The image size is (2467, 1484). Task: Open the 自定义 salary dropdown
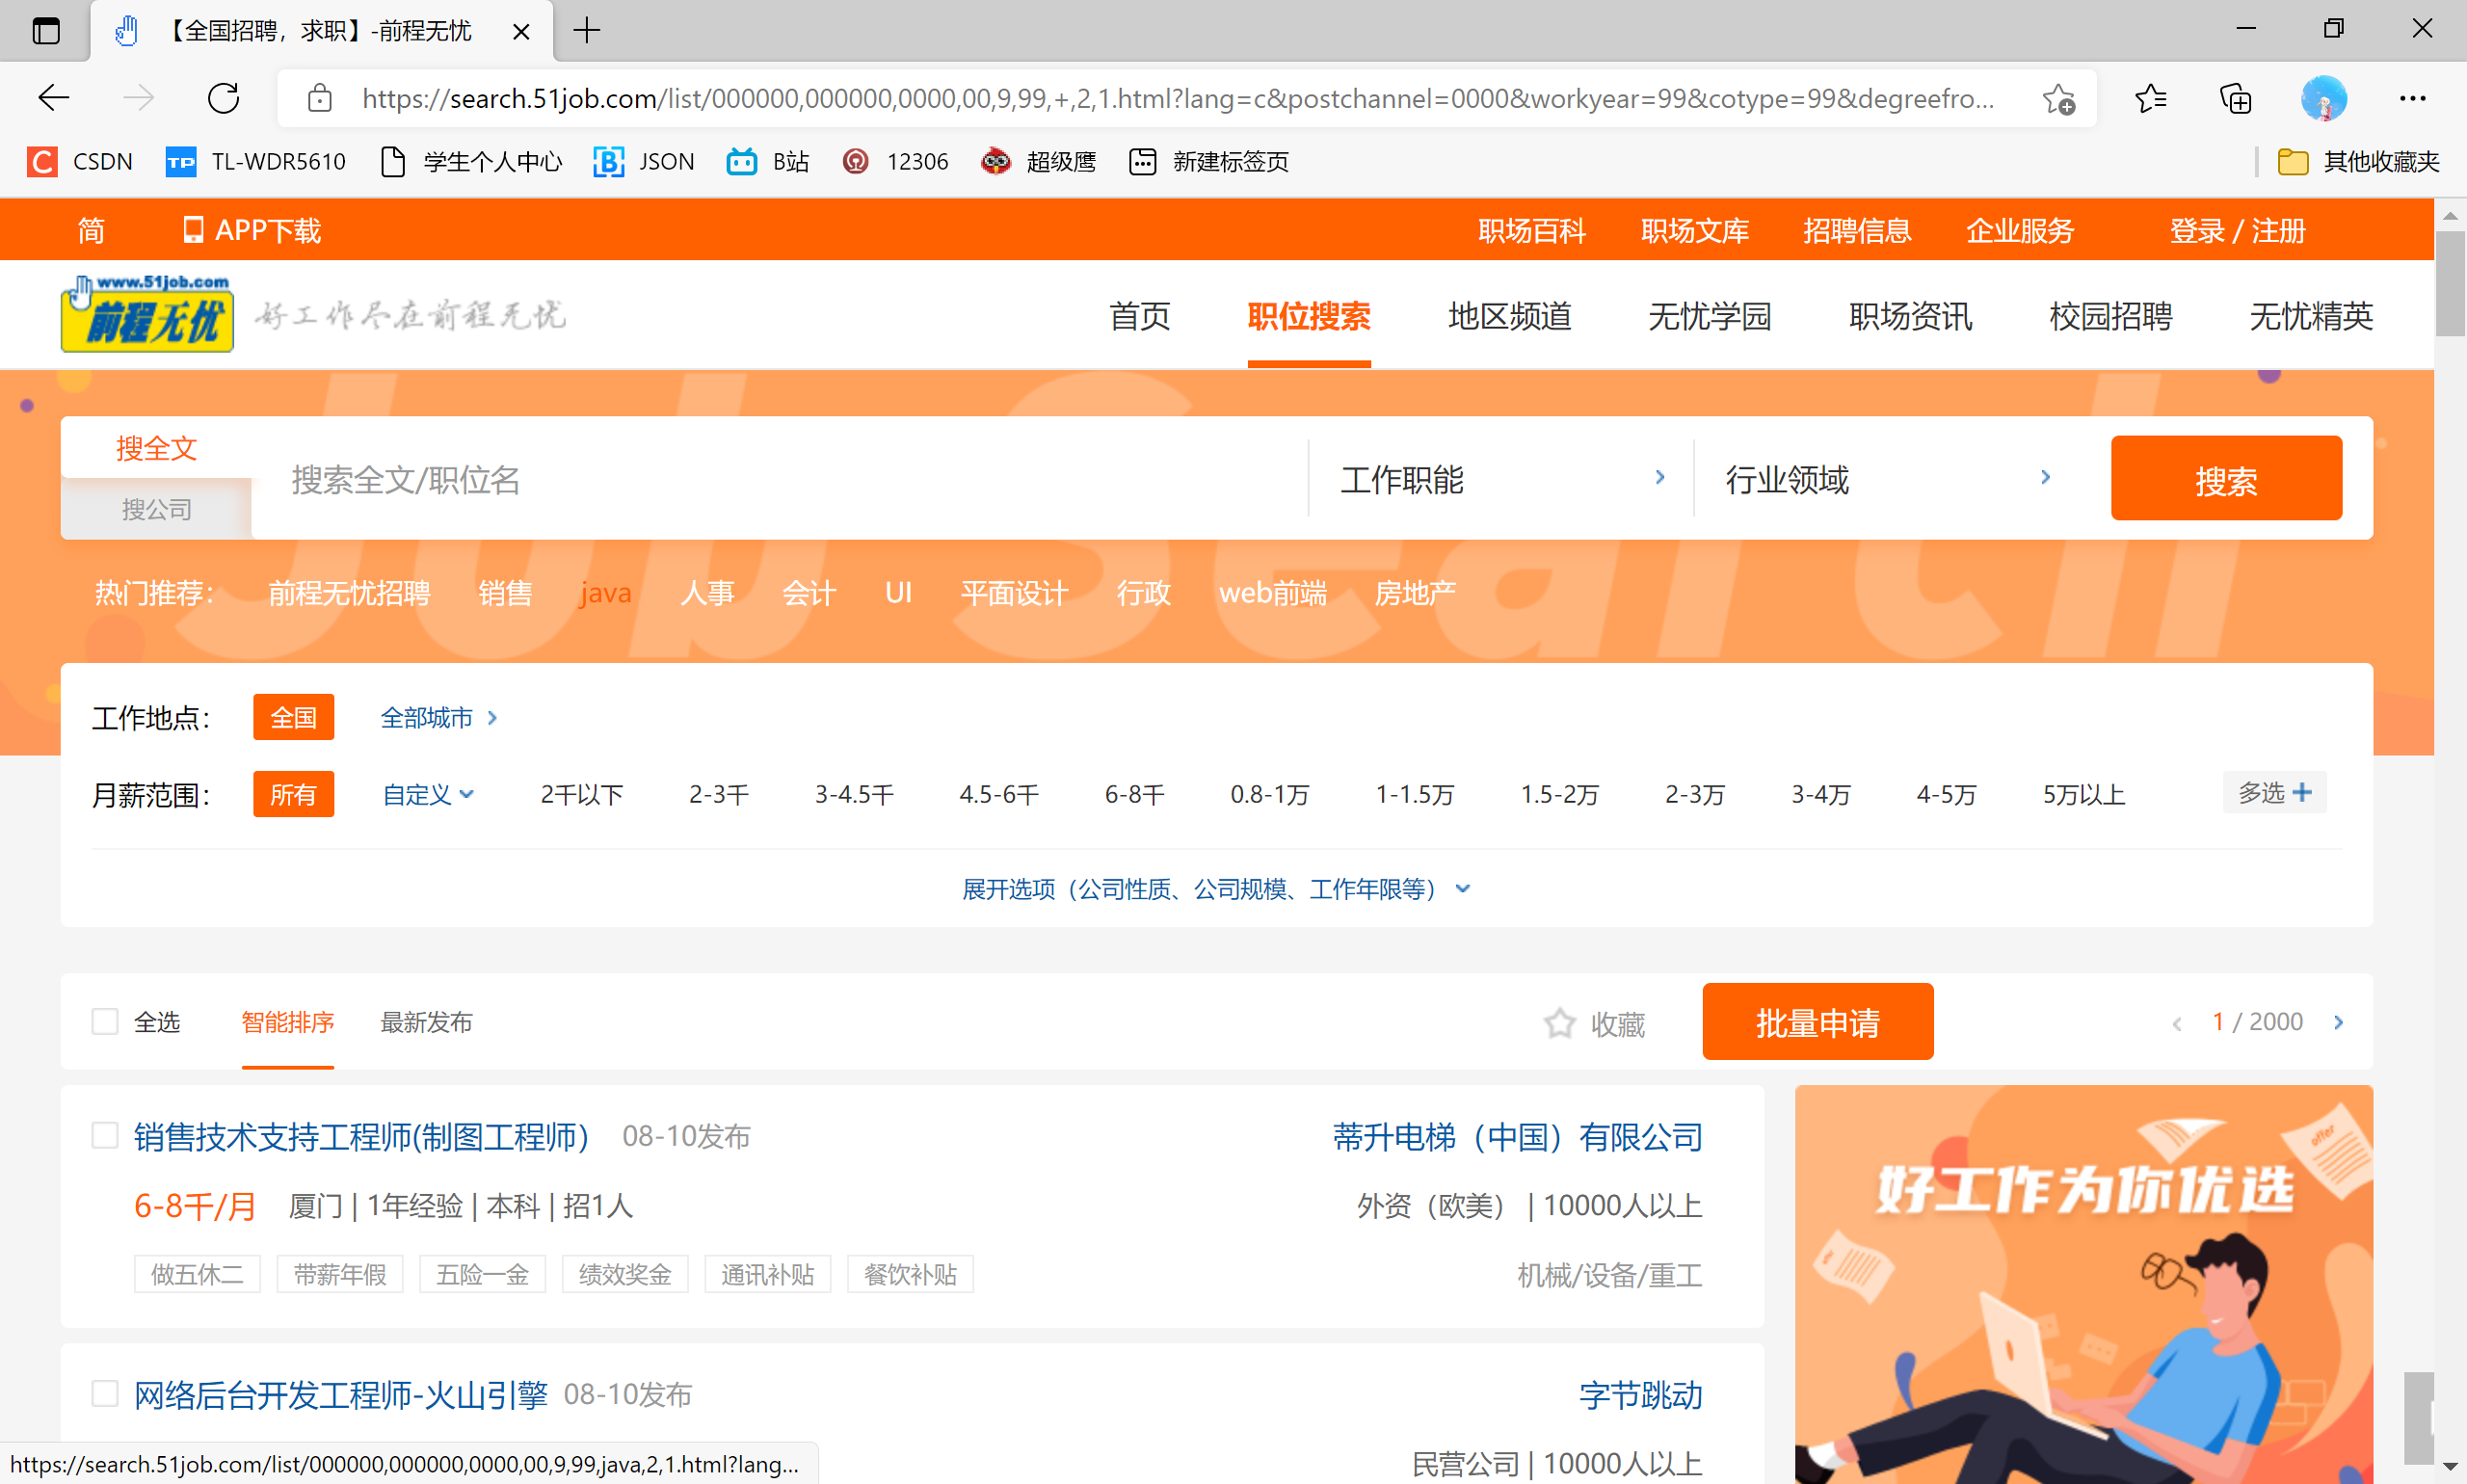click(428, 794)
